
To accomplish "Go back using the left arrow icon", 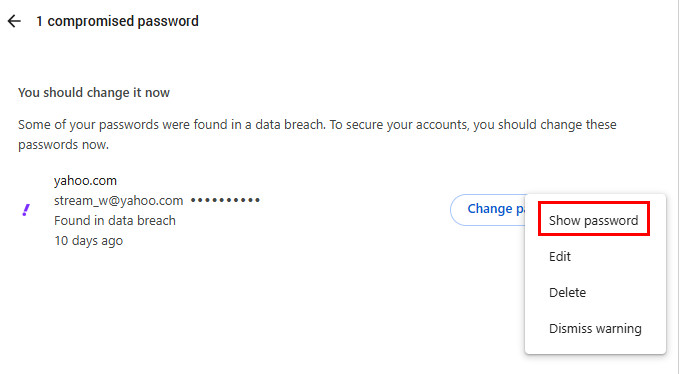I will (14, 21).
